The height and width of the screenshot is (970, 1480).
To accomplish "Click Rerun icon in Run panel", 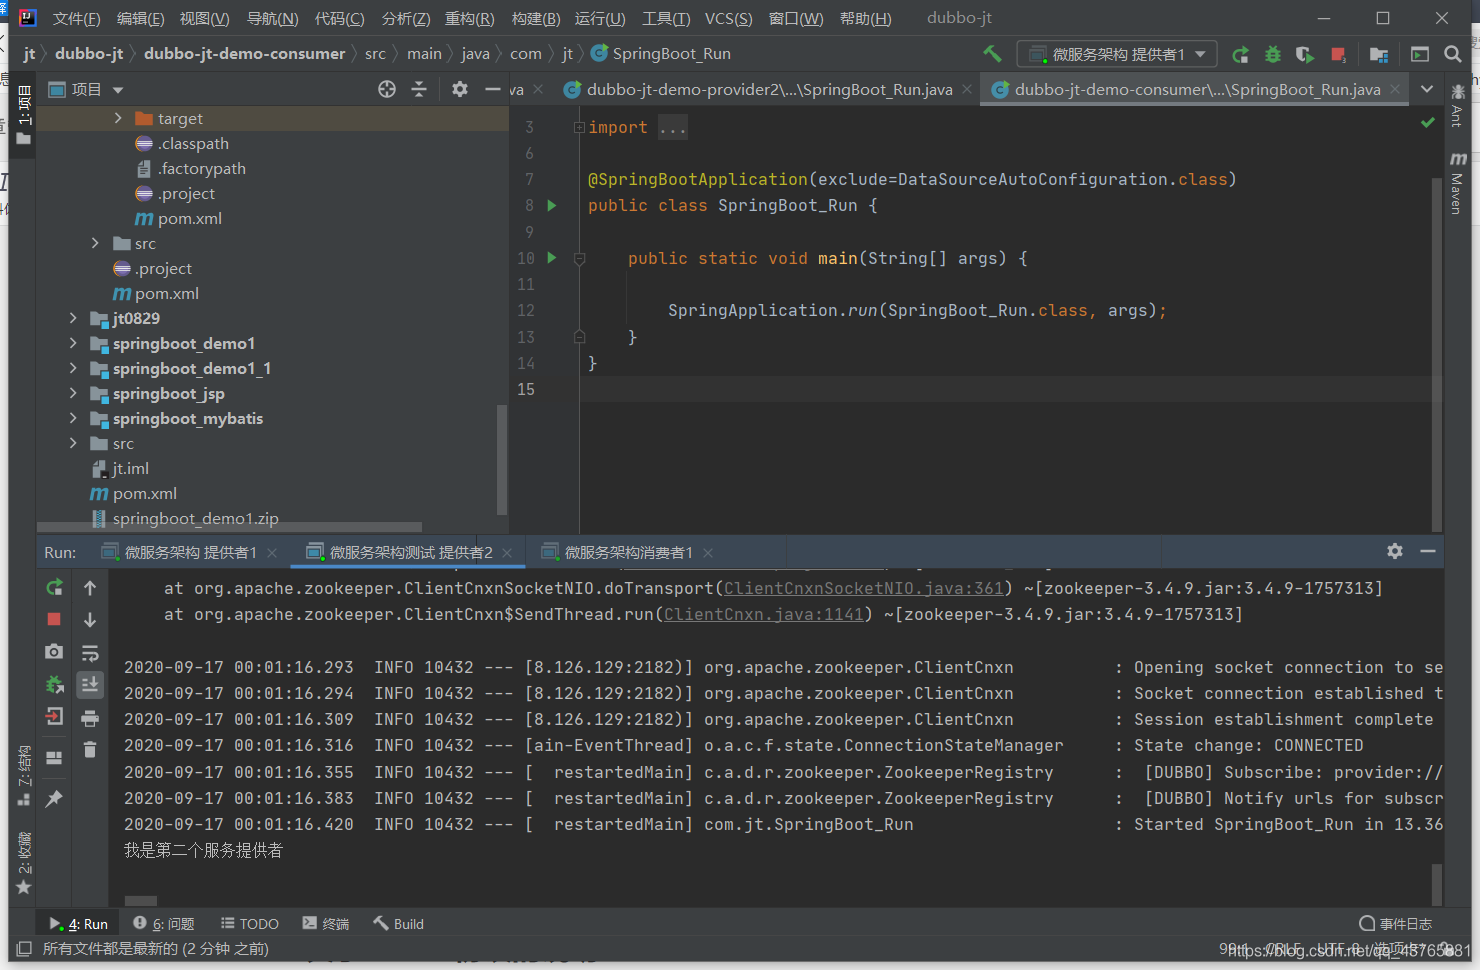I will [54, 588].
